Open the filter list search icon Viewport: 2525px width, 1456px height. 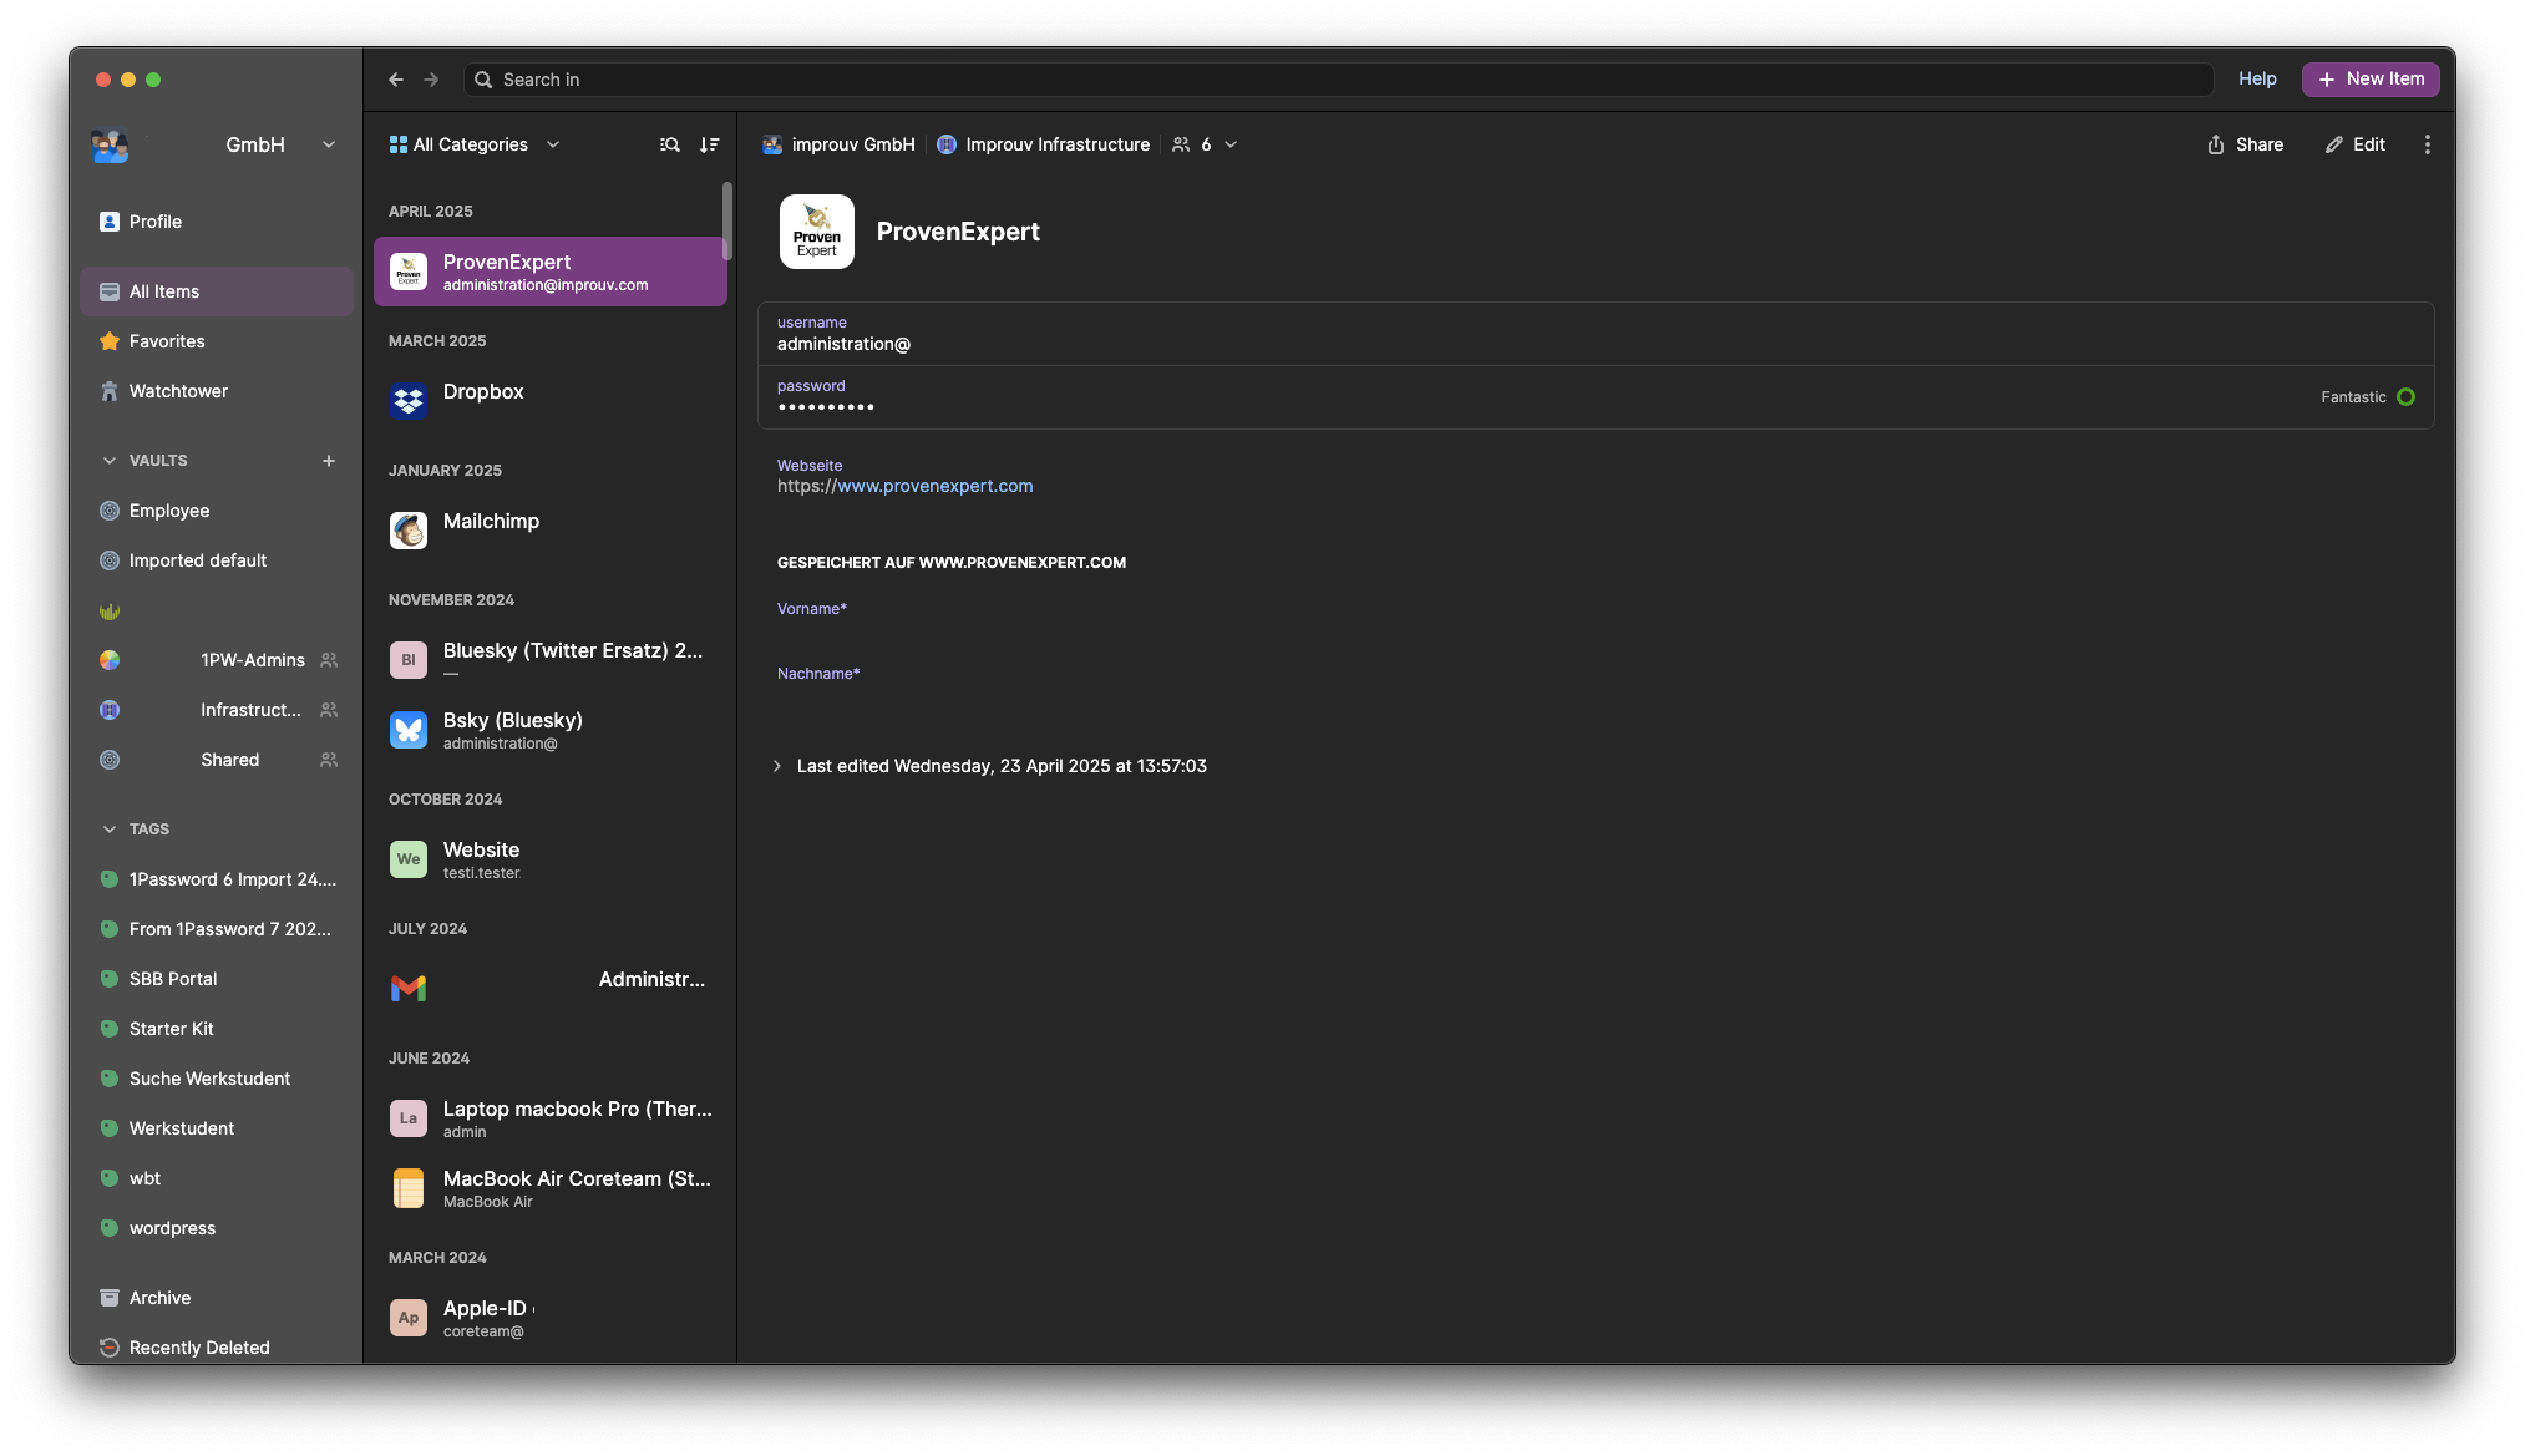pyautogui.click(x=669, y=145)
